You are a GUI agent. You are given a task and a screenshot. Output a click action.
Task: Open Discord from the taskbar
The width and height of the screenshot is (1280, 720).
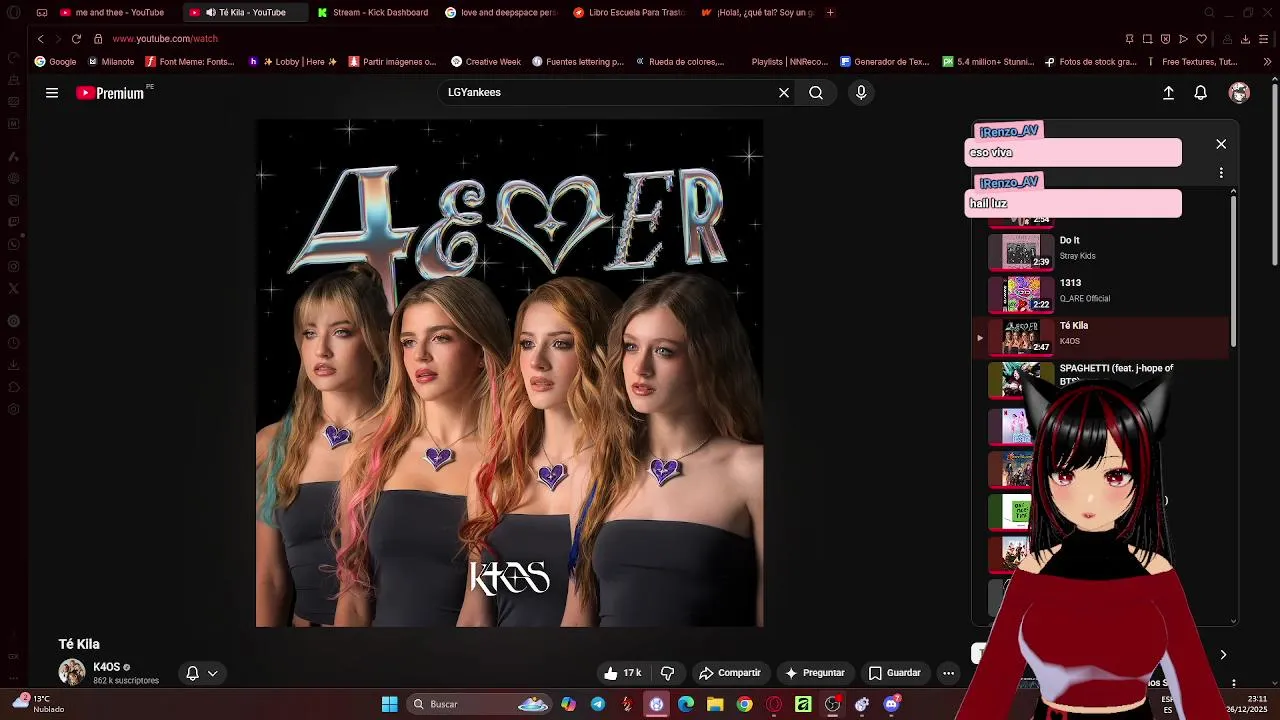coord(891,704)
